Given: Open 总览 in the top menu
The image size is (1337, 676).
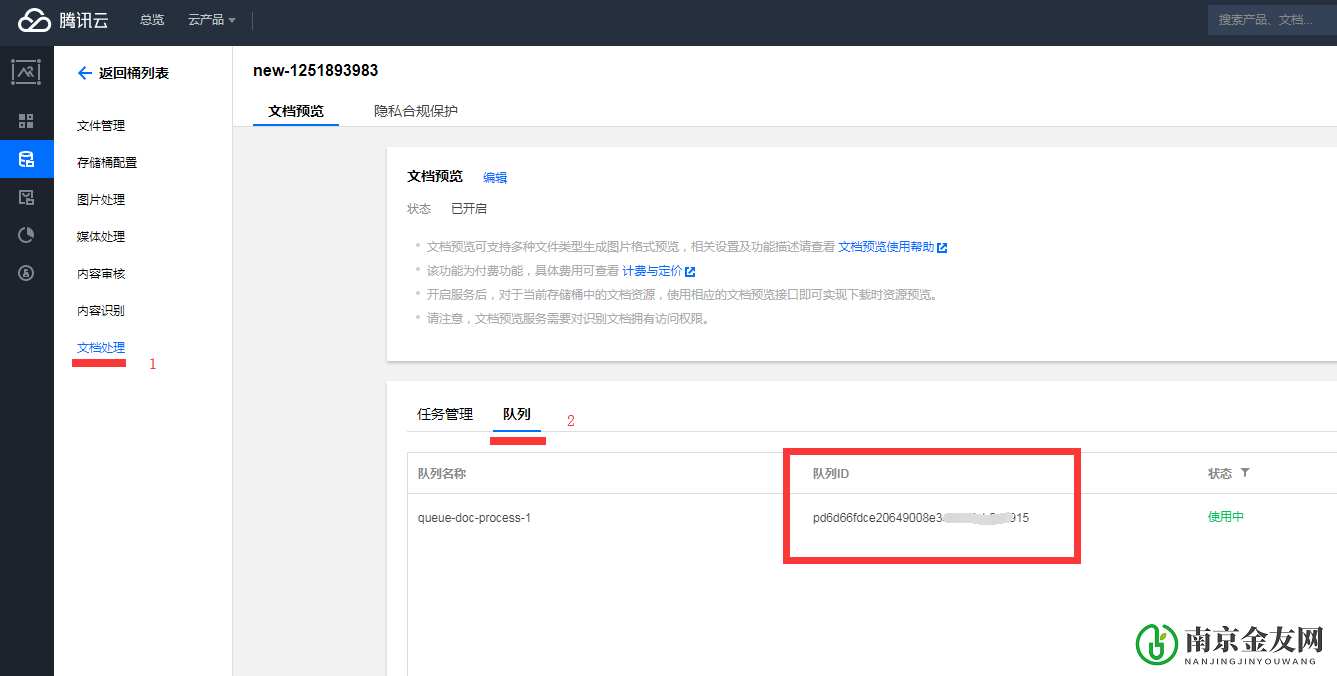Looking at the screenshot, I should tap(151, 19).
